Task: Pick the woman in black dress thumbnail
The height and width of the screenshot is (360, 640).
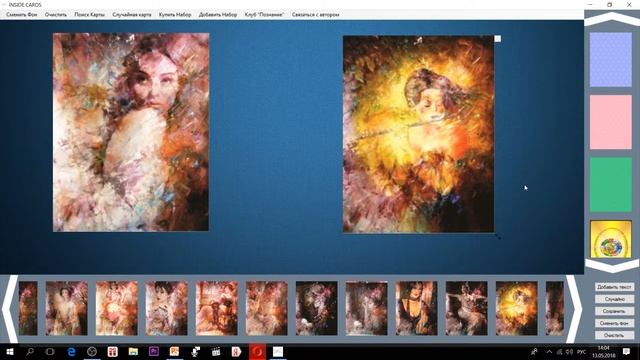Action: click(x=416, y=308)
